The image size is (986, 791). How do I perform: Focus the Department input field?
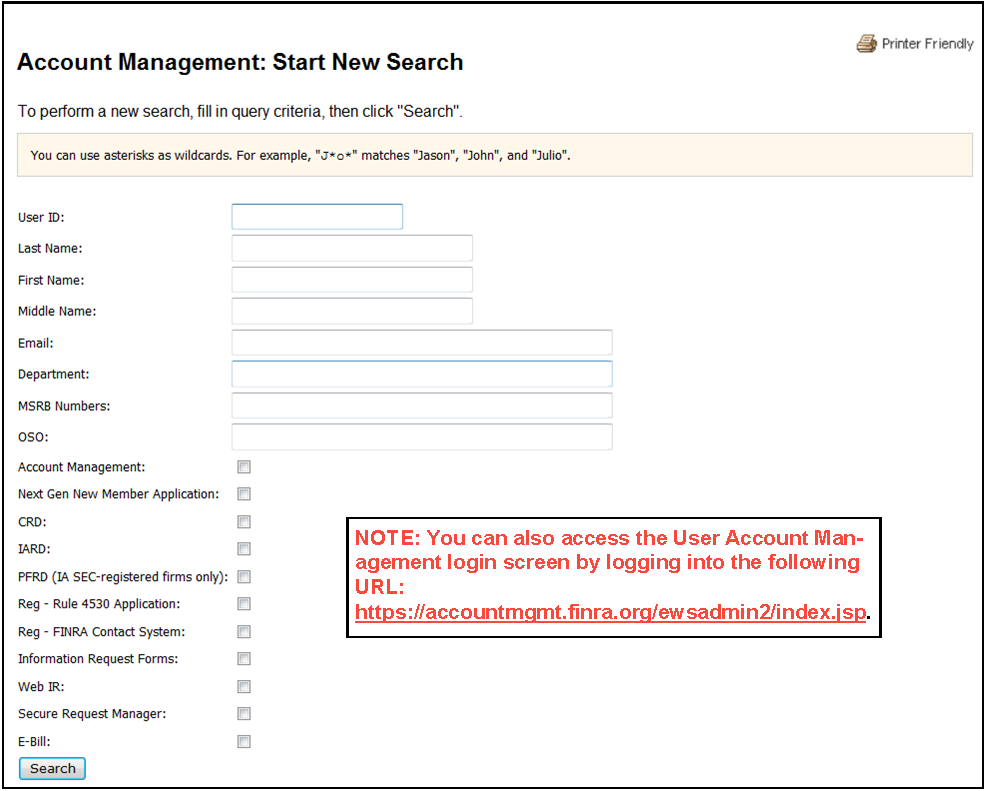pyautogui.click(x=422, y=374)
